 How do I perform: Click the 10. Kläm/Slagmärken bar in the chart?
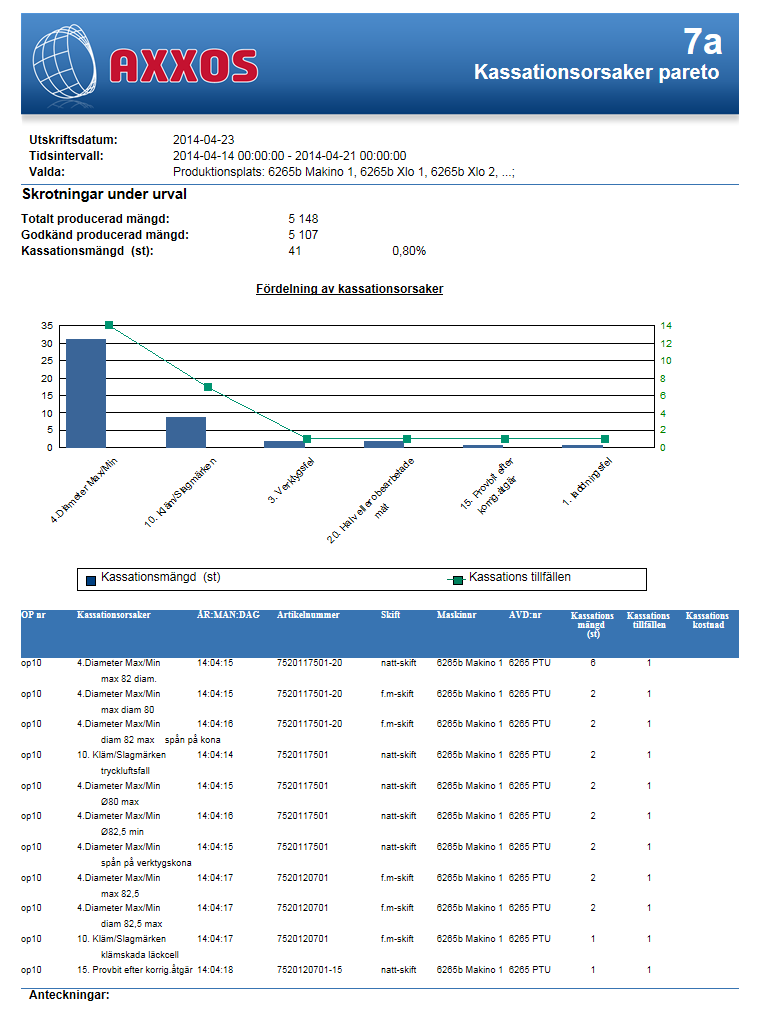pos(186,432)
